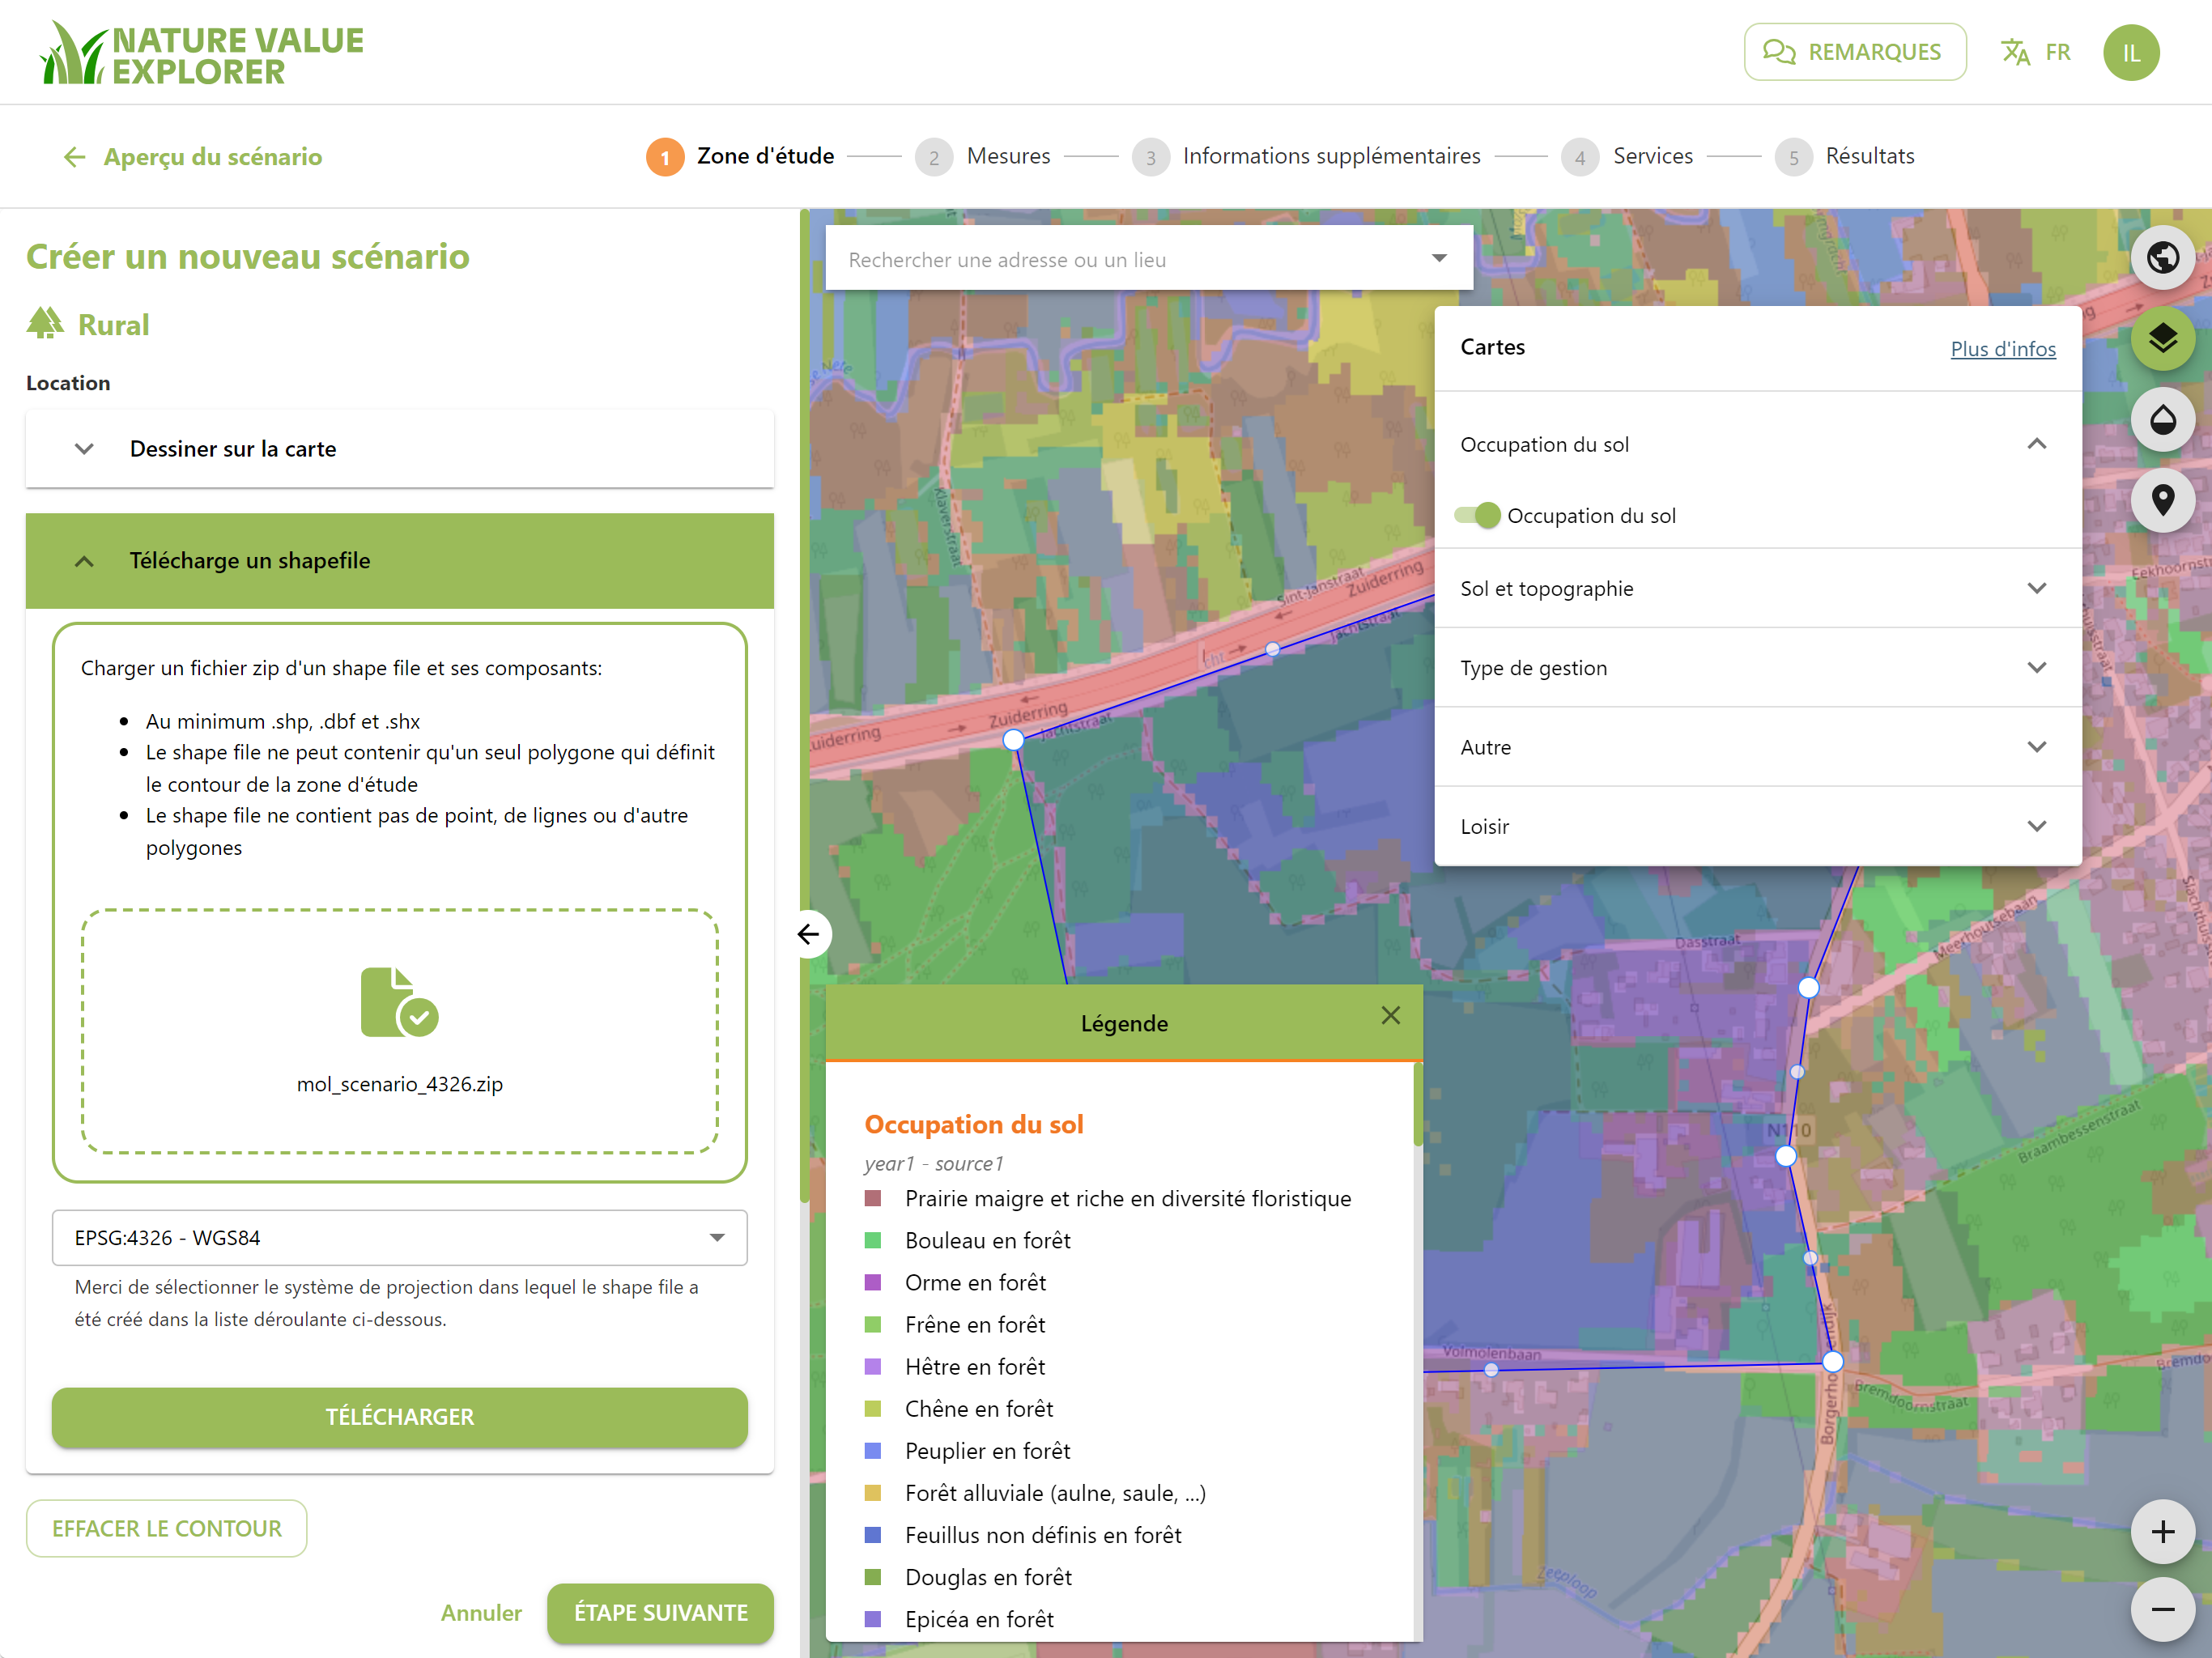Click the back arrow near Aperçu

75,157
